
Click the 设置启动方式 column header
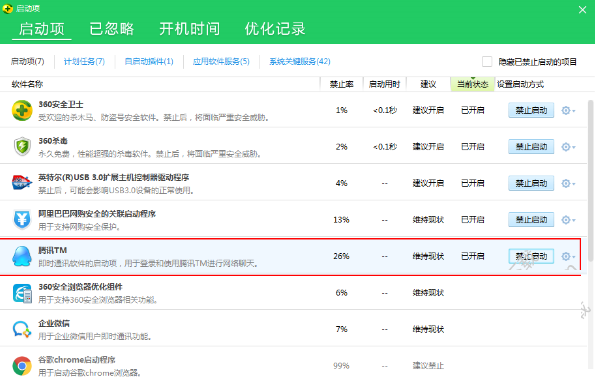click(x=520, y=84)
